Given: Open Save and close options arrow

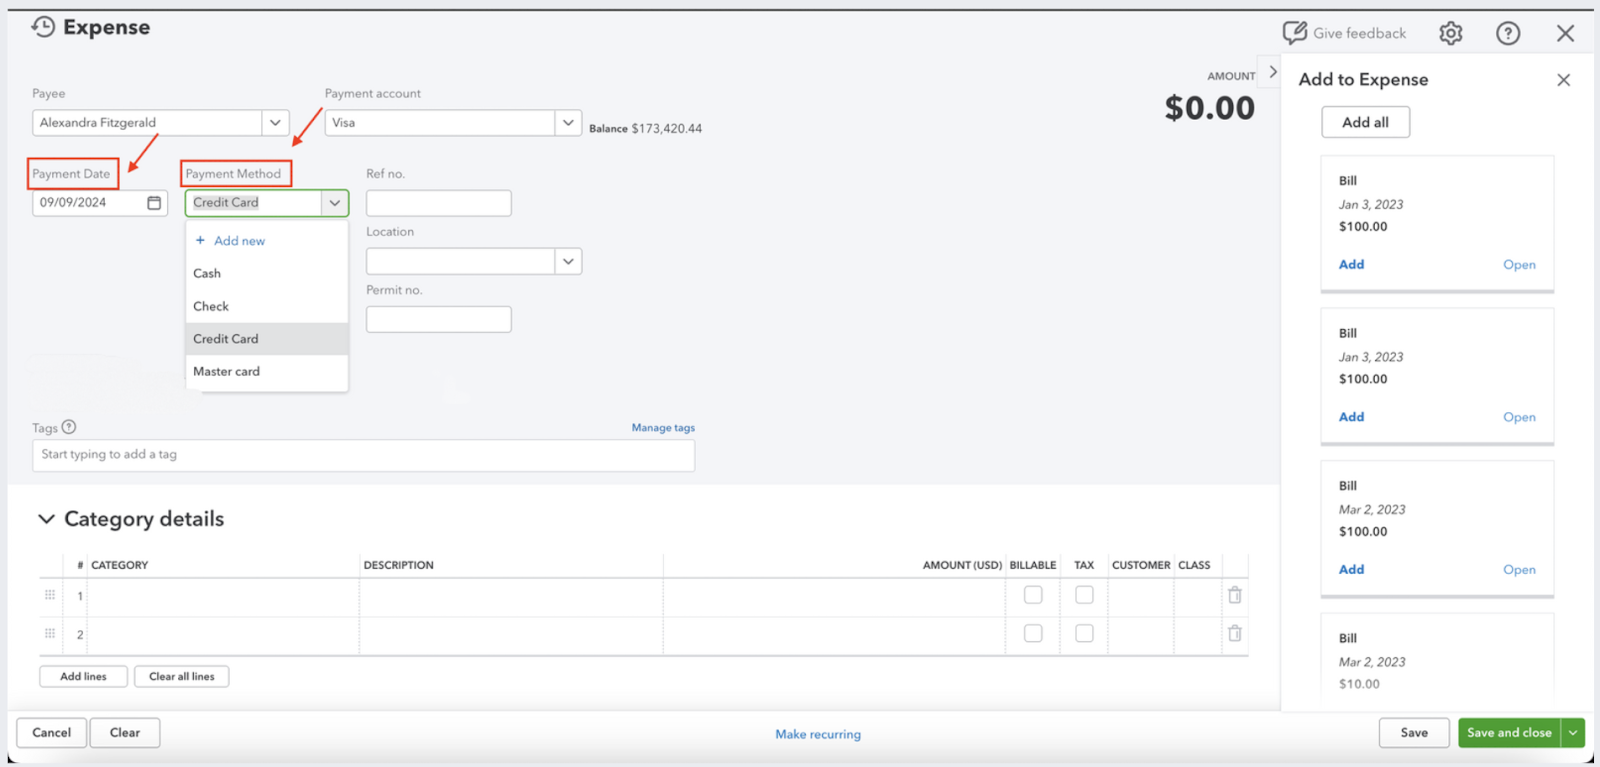Looking at the screenshot, I should pos(1573,733).
